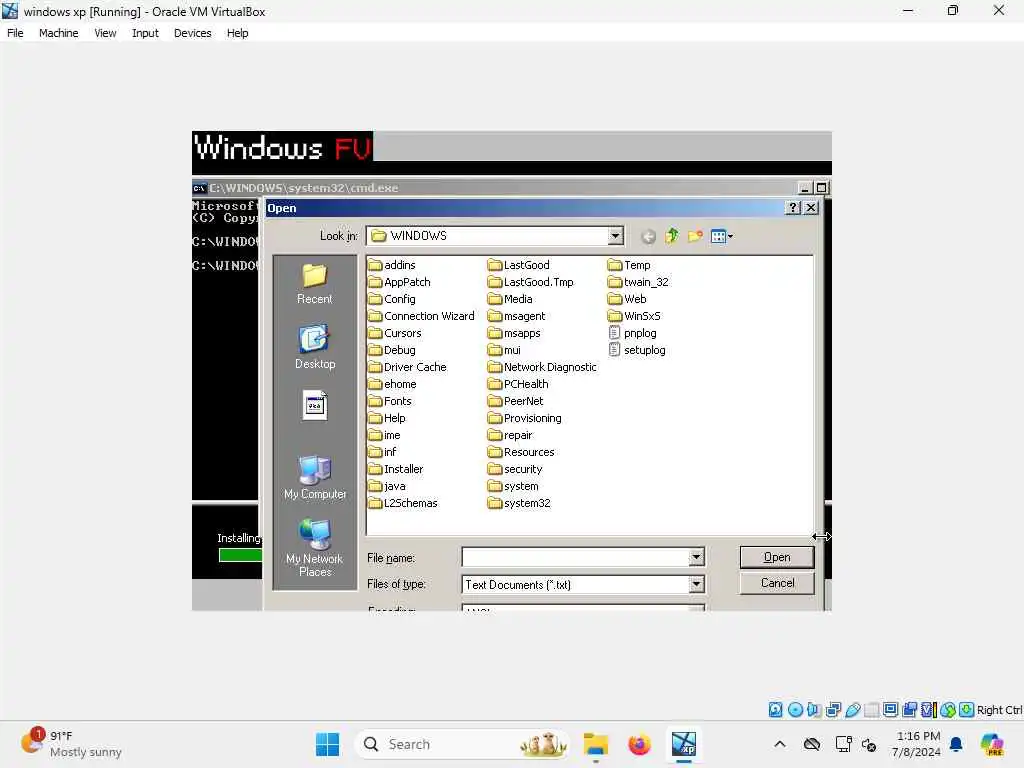This screenshot has height=768, width=1024.
Task: Open the Recent places shortcut
Action: tap(314, 284)
